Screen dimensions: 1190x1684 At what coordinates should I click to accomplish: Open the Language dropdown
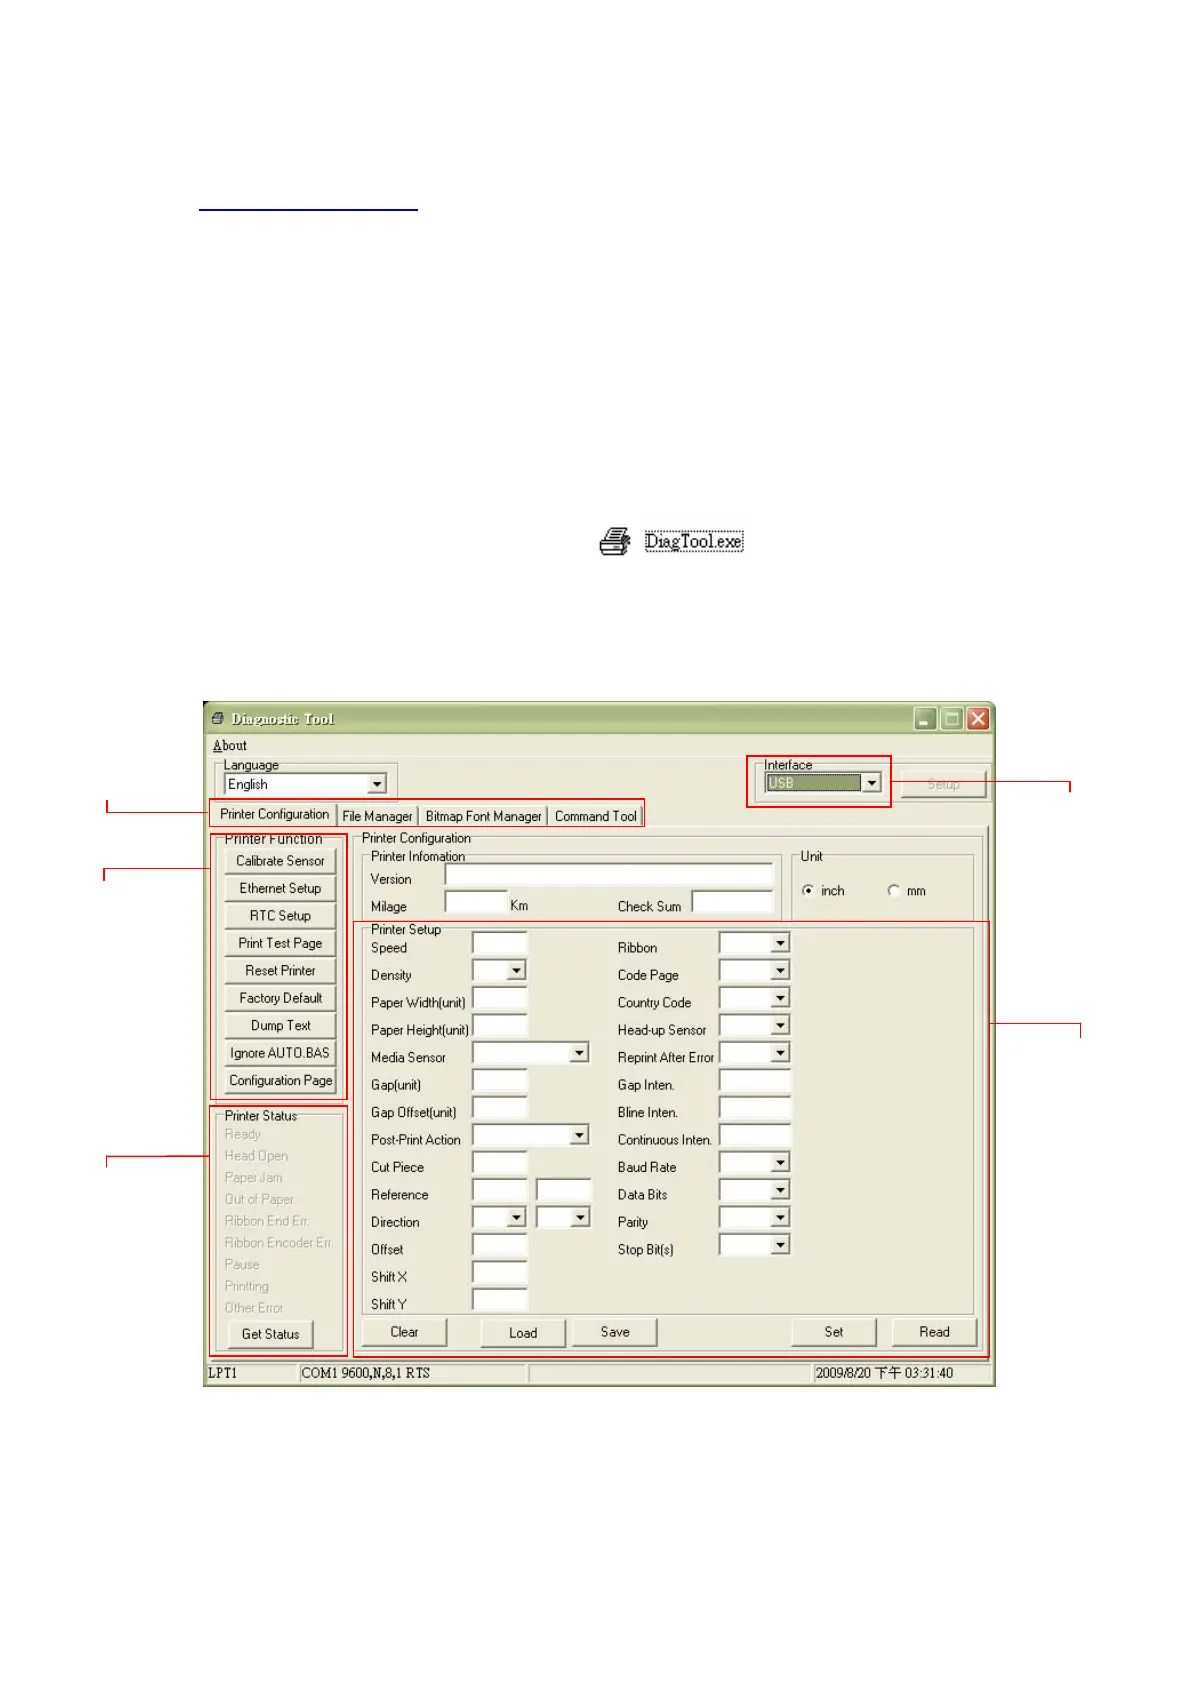377,784
